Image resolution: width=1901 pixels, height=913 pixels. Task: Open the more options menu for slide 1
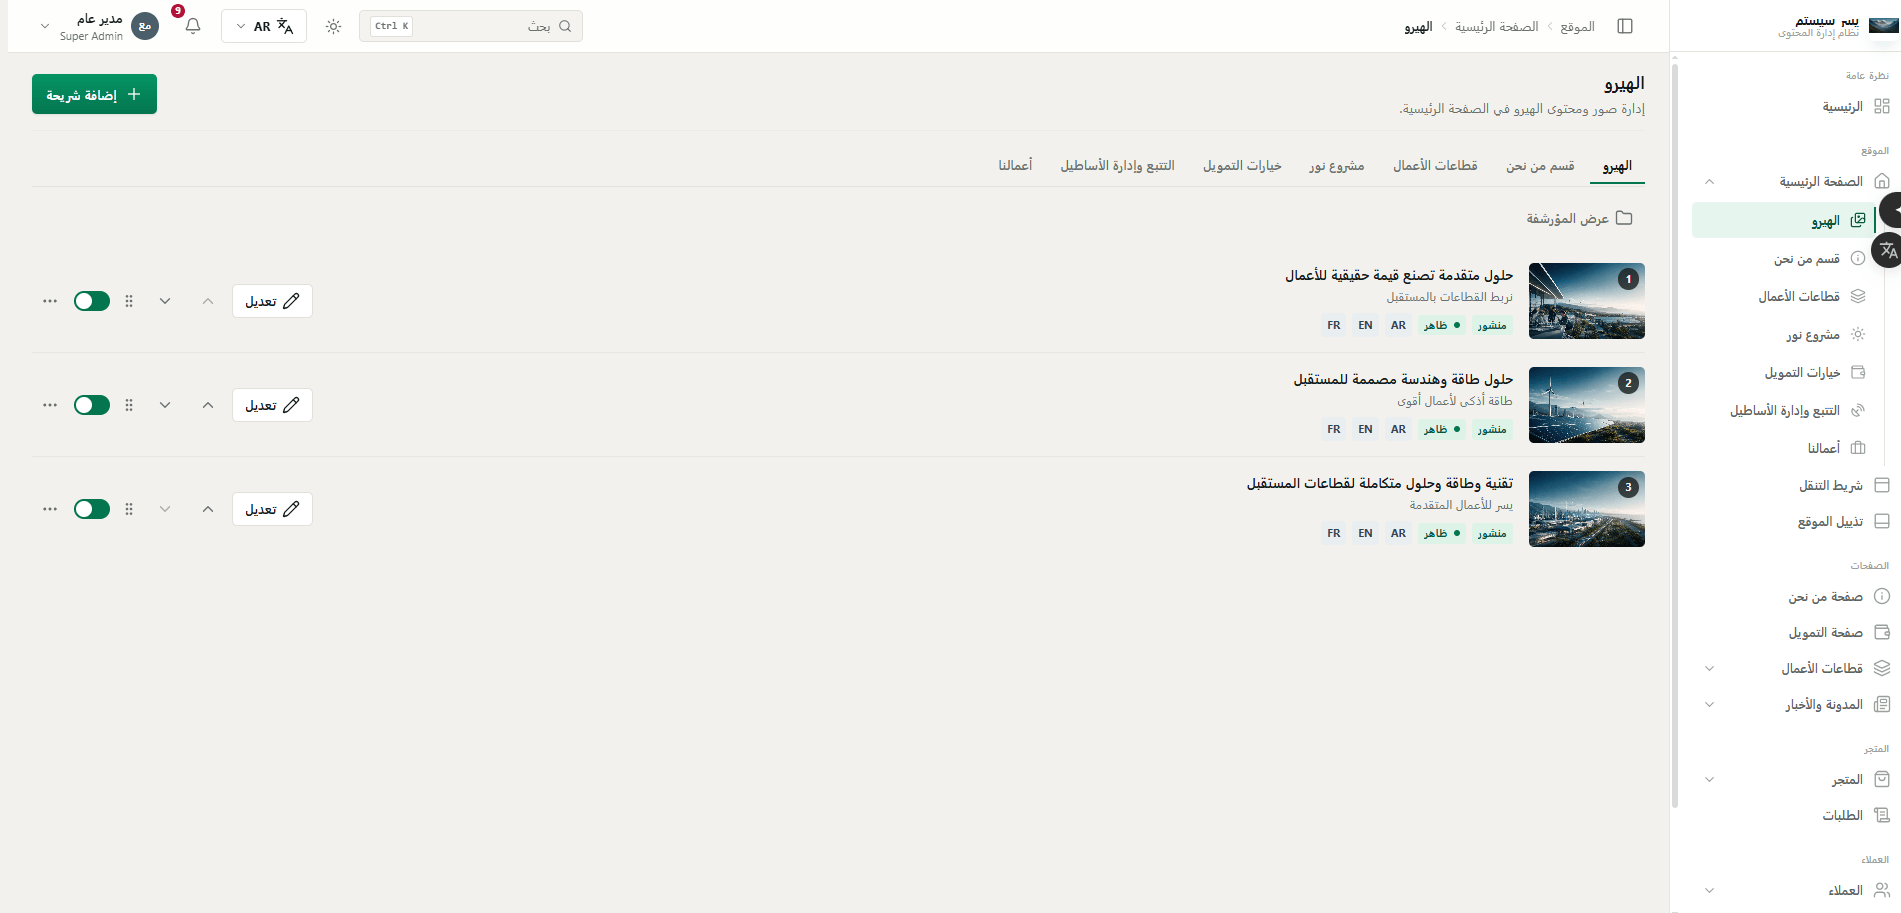(x=50, y=301)
